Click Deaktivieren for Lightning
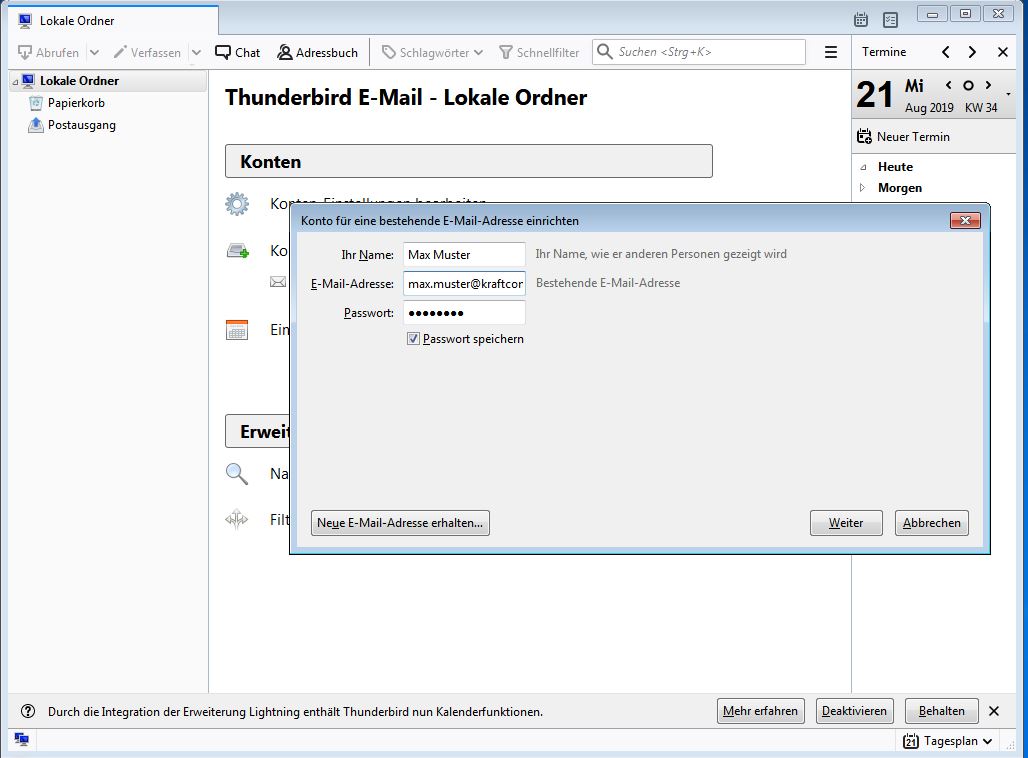Screen dimensions: 1028x758 pyautogui.click(x=854, y=711)
